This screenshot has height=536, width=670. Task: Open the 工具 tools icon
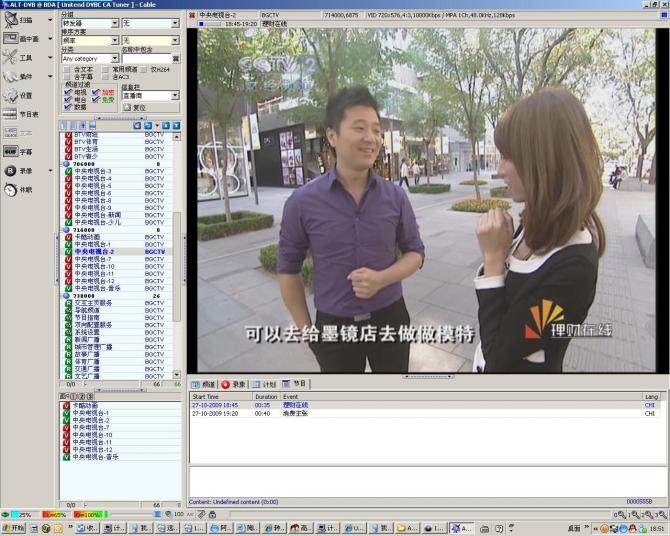(x=10, y=57)
